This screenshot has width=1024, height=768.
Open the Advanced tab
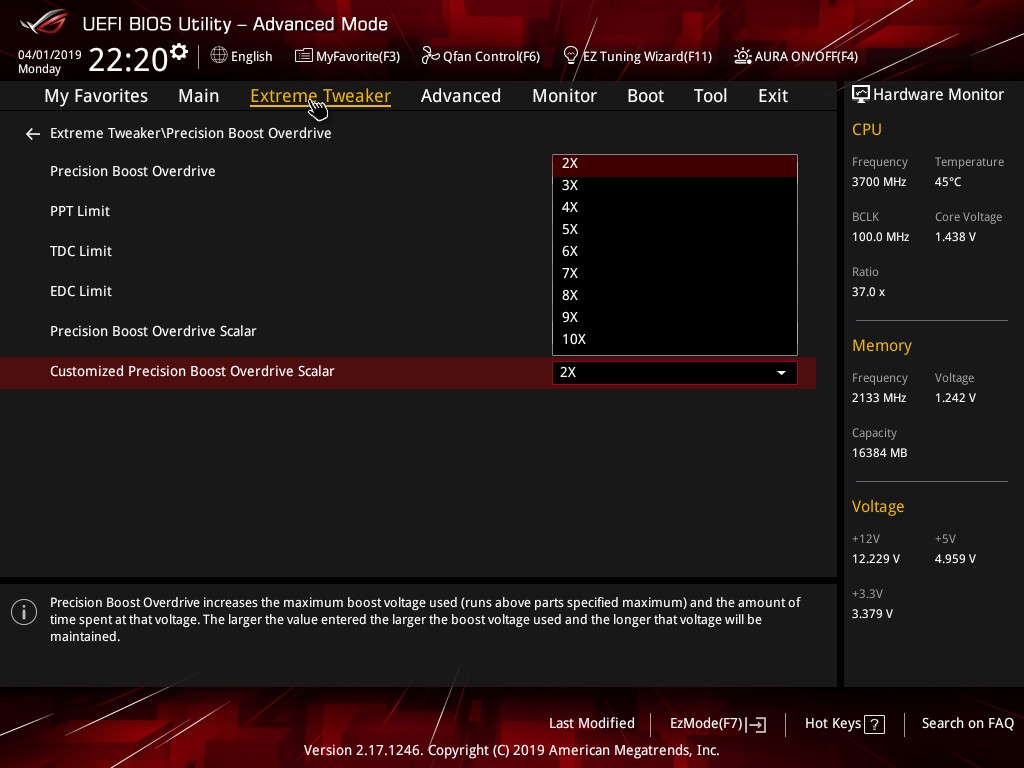[x=461, y=96]
